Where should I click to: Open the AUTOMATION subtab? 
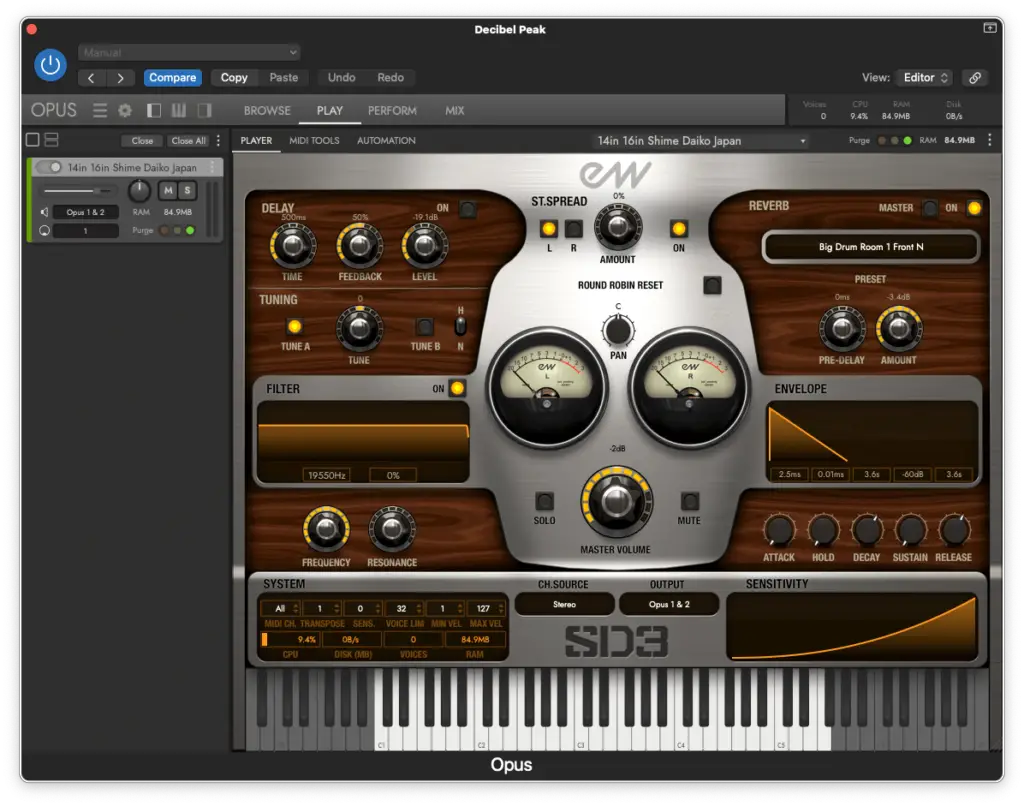click(386, 140)
